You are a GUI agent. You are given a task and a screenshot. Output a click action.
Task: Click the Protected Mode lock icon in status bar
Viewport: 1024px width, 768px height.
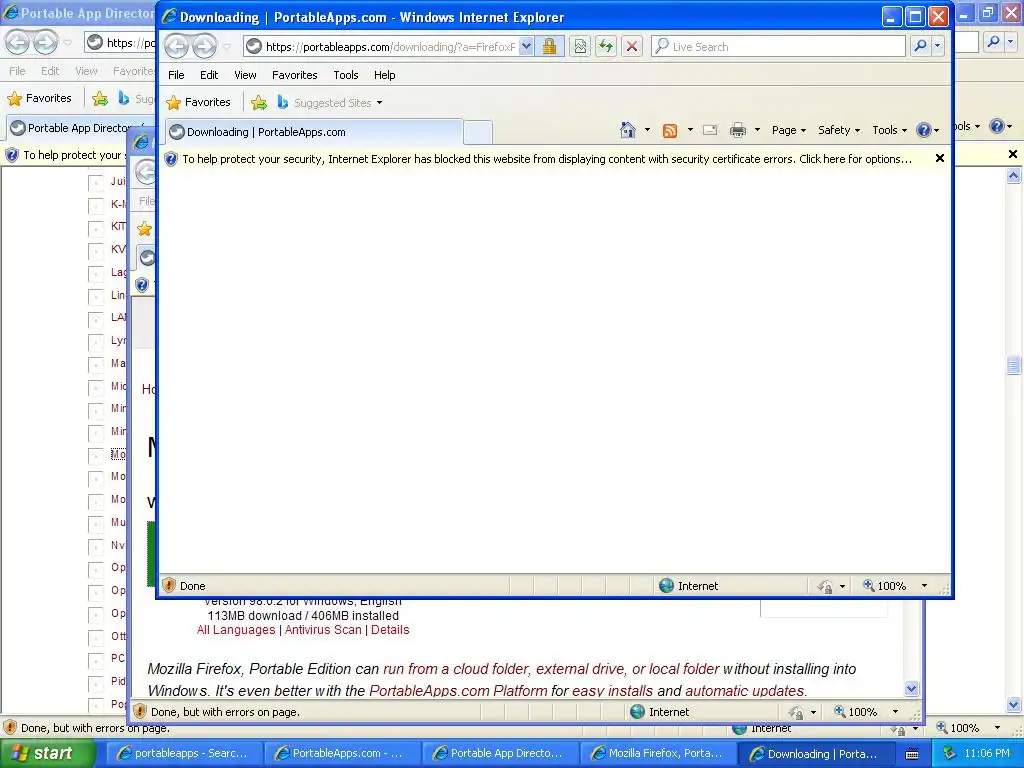(x=825, y=586)
